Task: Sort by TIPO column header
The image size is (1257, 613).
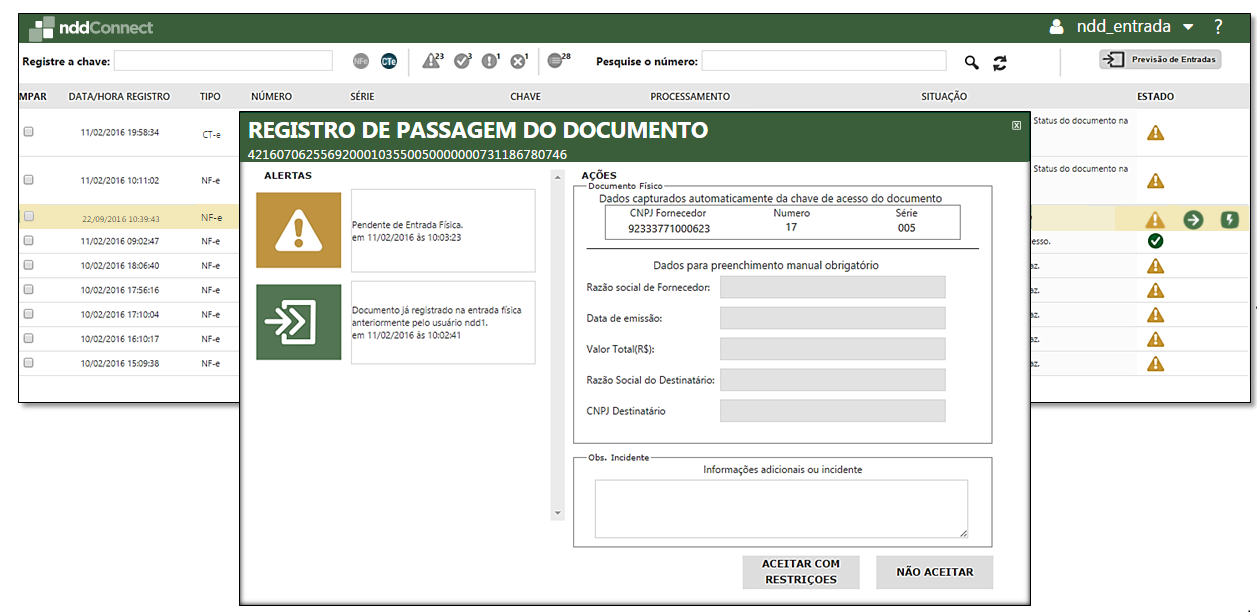Action: click(x=210, y=97)
